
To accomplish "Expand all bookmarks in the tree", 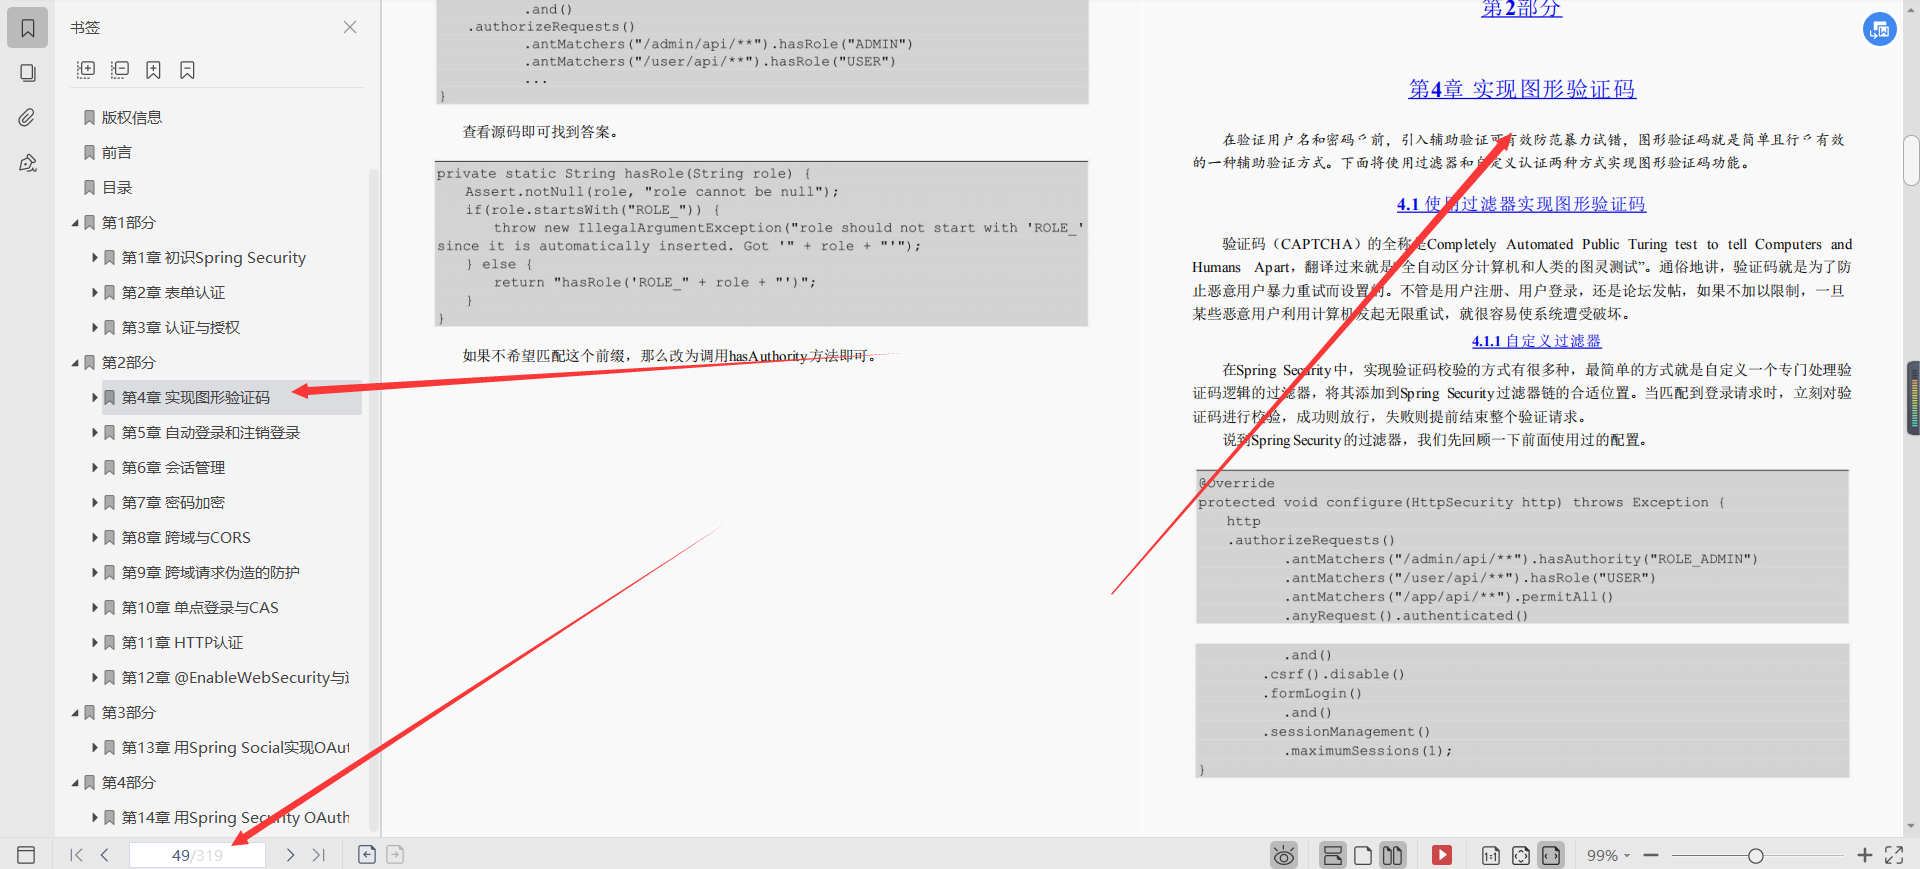I will pyautogui.click(x=86, y=70).
